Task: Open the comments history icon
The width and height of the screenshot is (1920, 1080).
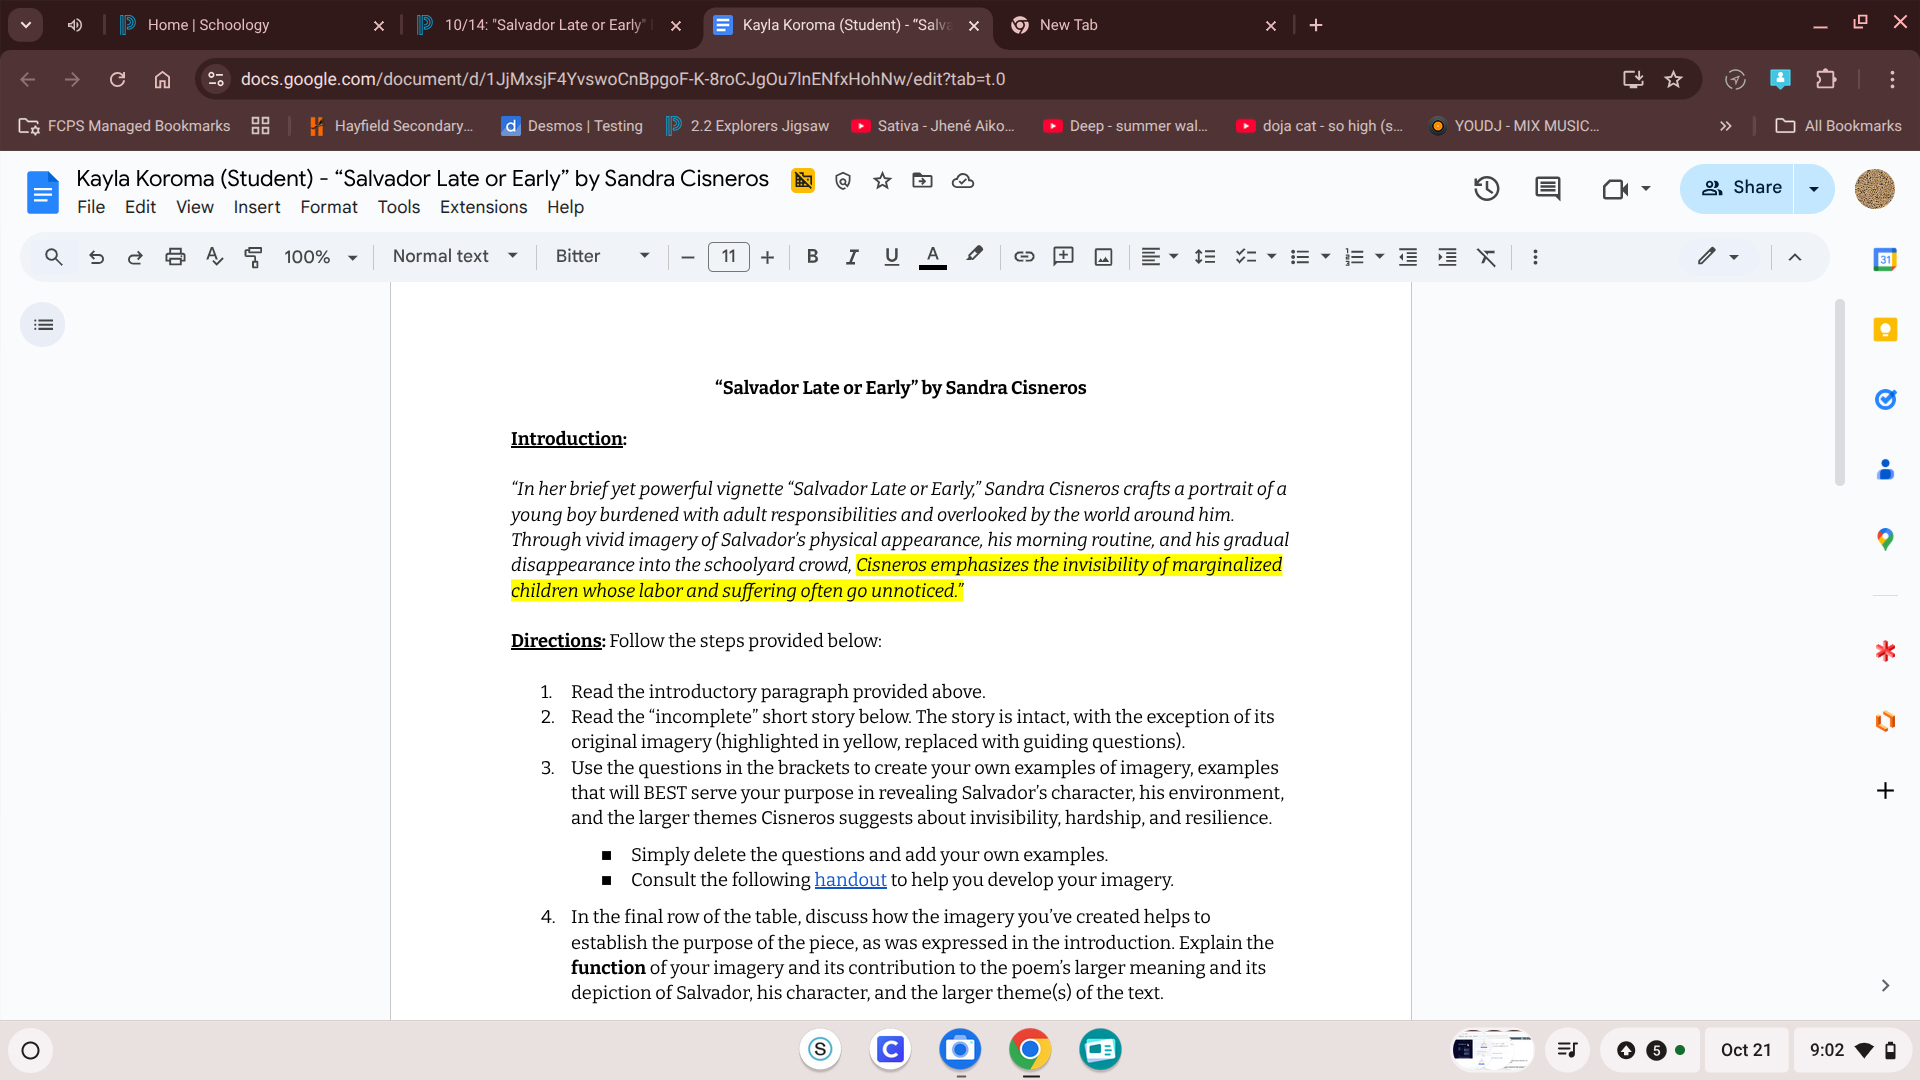Action: [1547, 188]
